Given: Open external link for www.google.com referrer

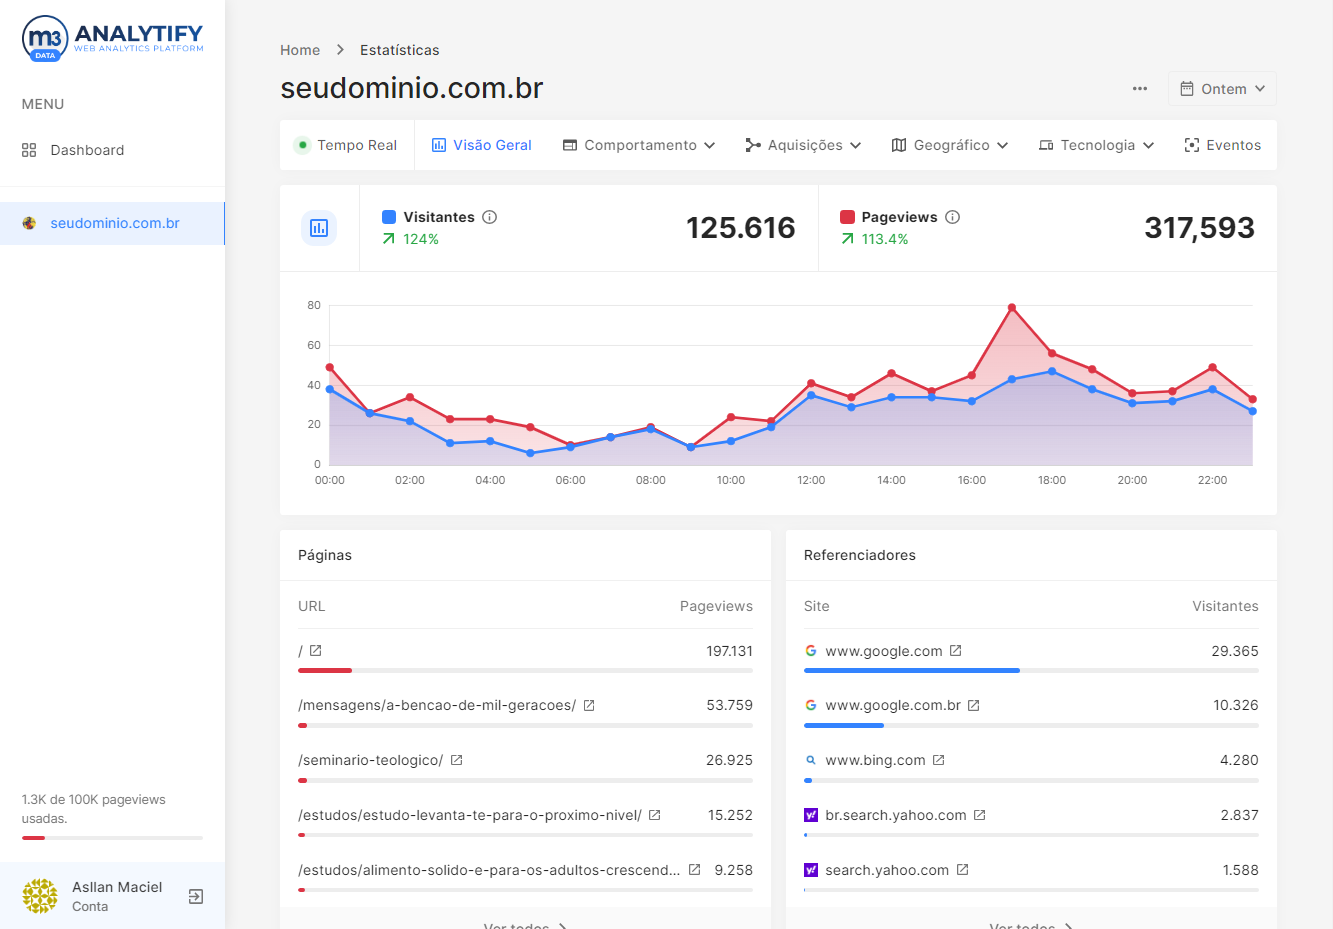Looking at the screenshot, I should 956,651.
